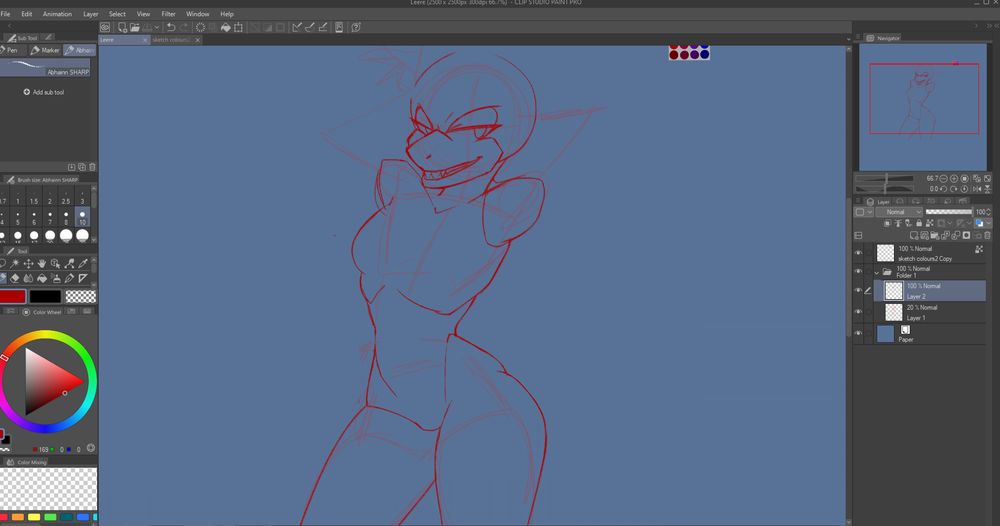Image resolution: width=1000 pixels, height=526 pixels.
Task: Open the Filter menu
Action: (169, 14)
